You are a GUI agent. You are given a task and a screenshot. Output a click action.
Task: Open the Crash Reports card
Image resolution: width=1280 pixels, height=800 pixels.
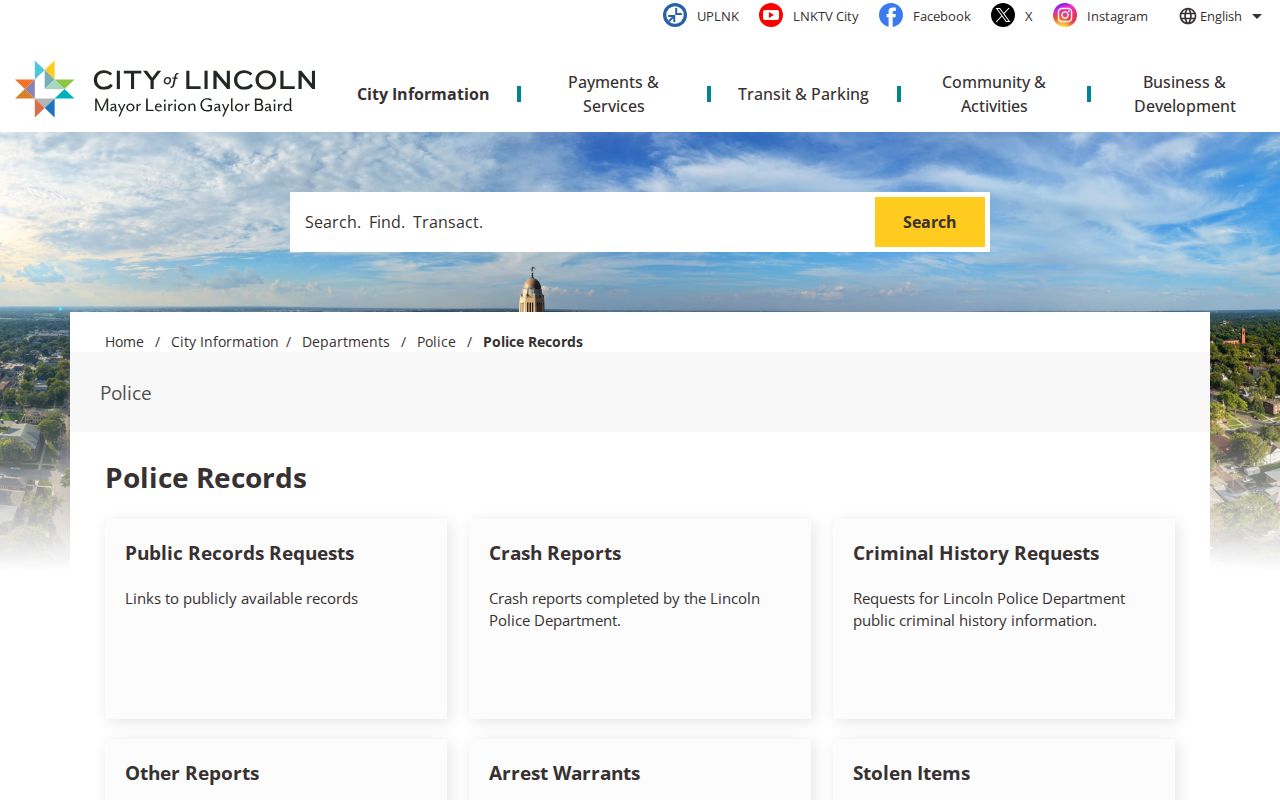click(x=640, y=618)
